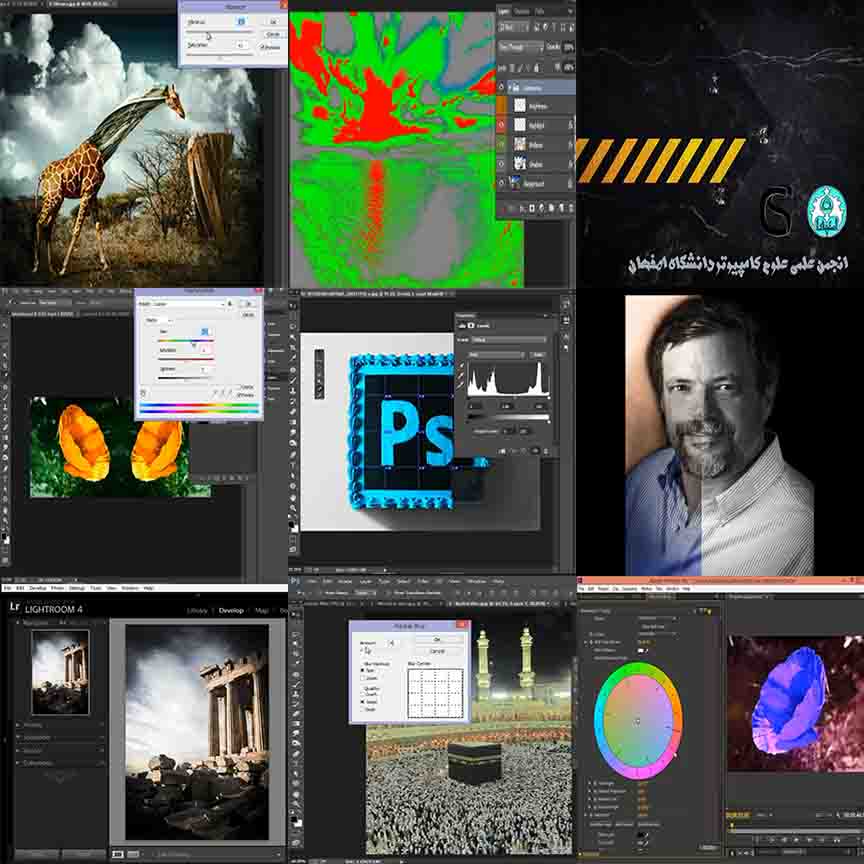Image resolution: width=864 pixels, height=864 pixels.
Task: Open the layer blend mode dropdown
Action: [x=520, y=47]
